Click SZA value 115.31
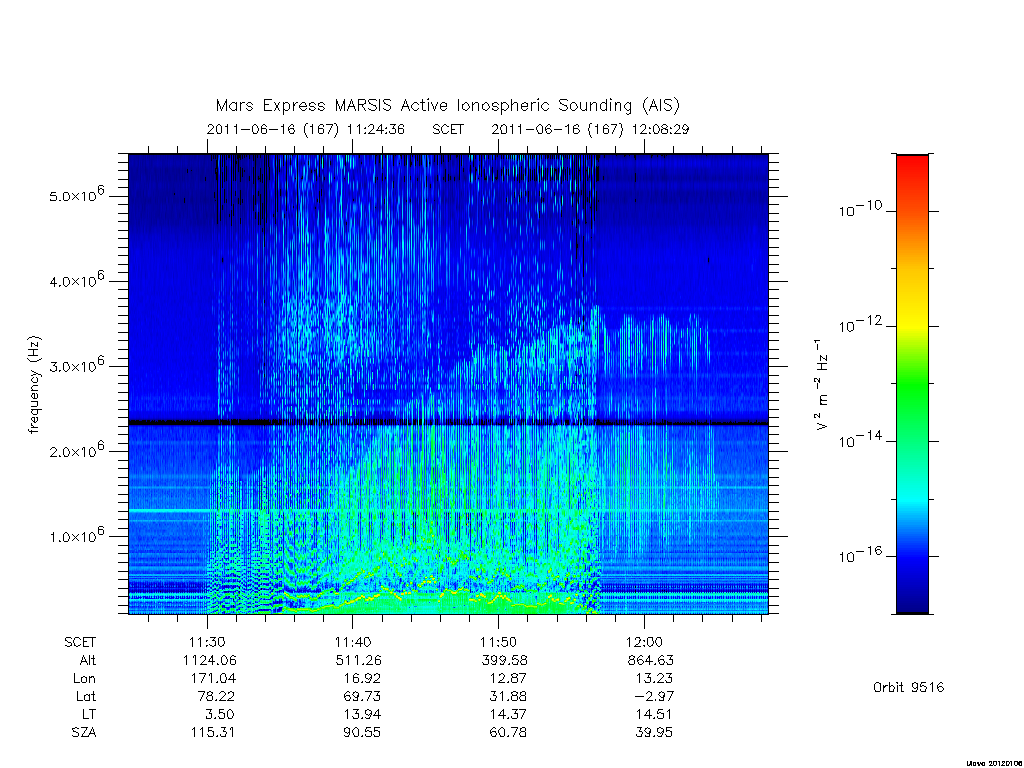 coord(212,733)
